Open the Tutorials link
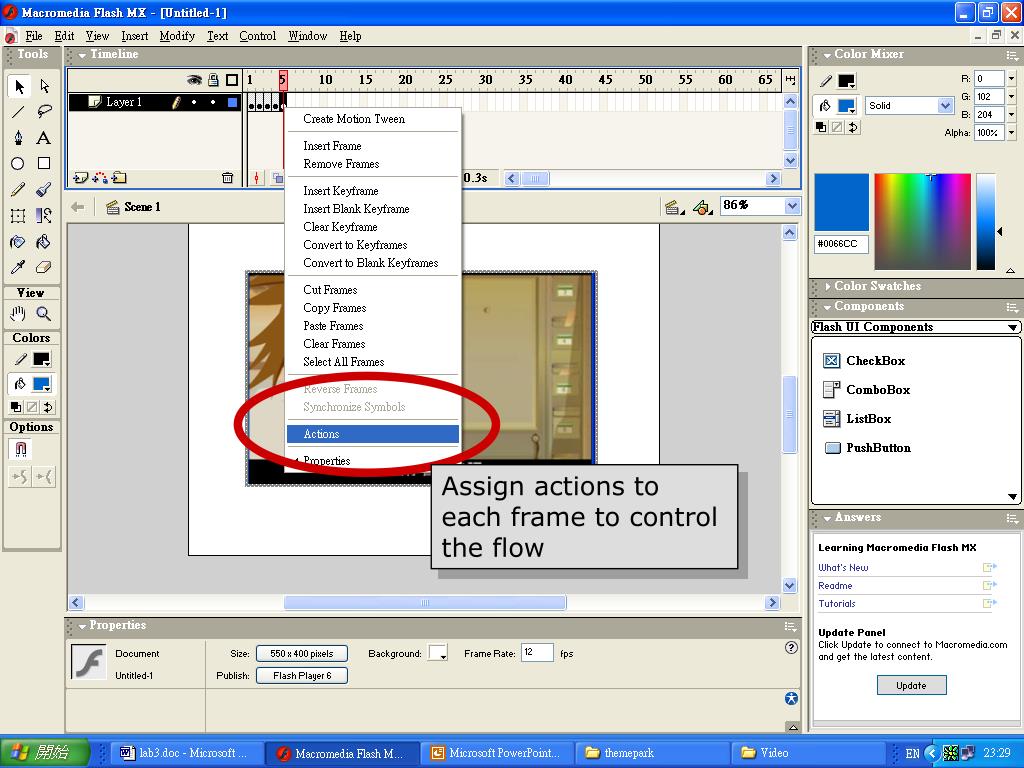The height and width of the screenshot is (768, 1024). click(837, 603)
